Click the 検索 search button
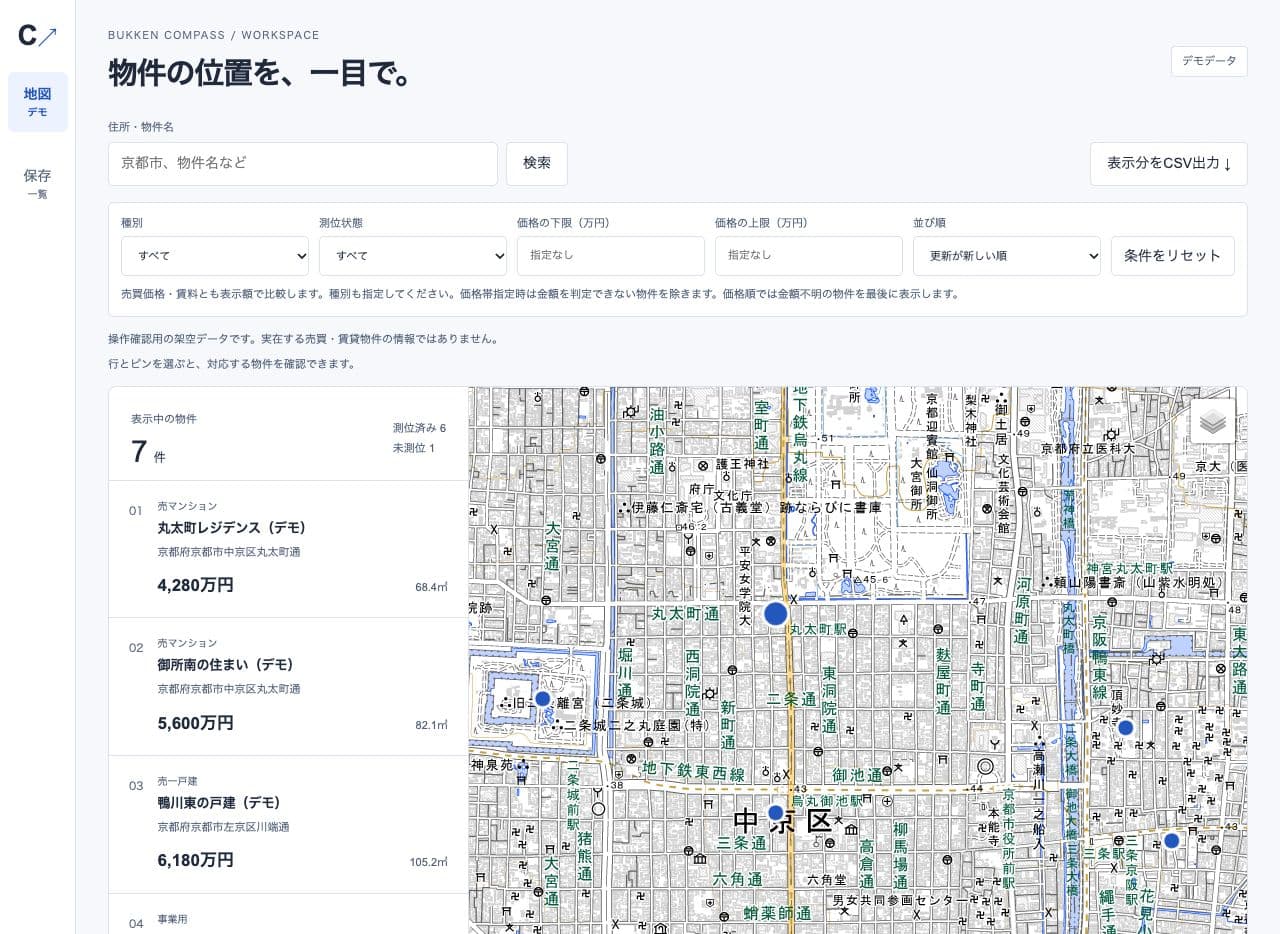This screenshot has width=1280, height=934. pos(537,163)
